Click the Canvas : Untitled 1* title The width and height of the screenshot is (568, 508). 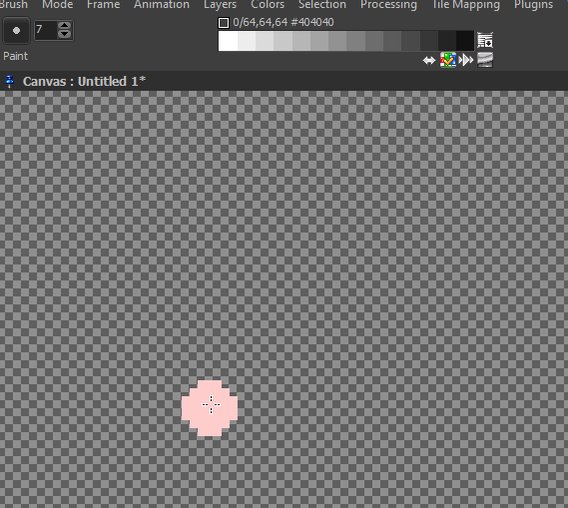(84, 81)
